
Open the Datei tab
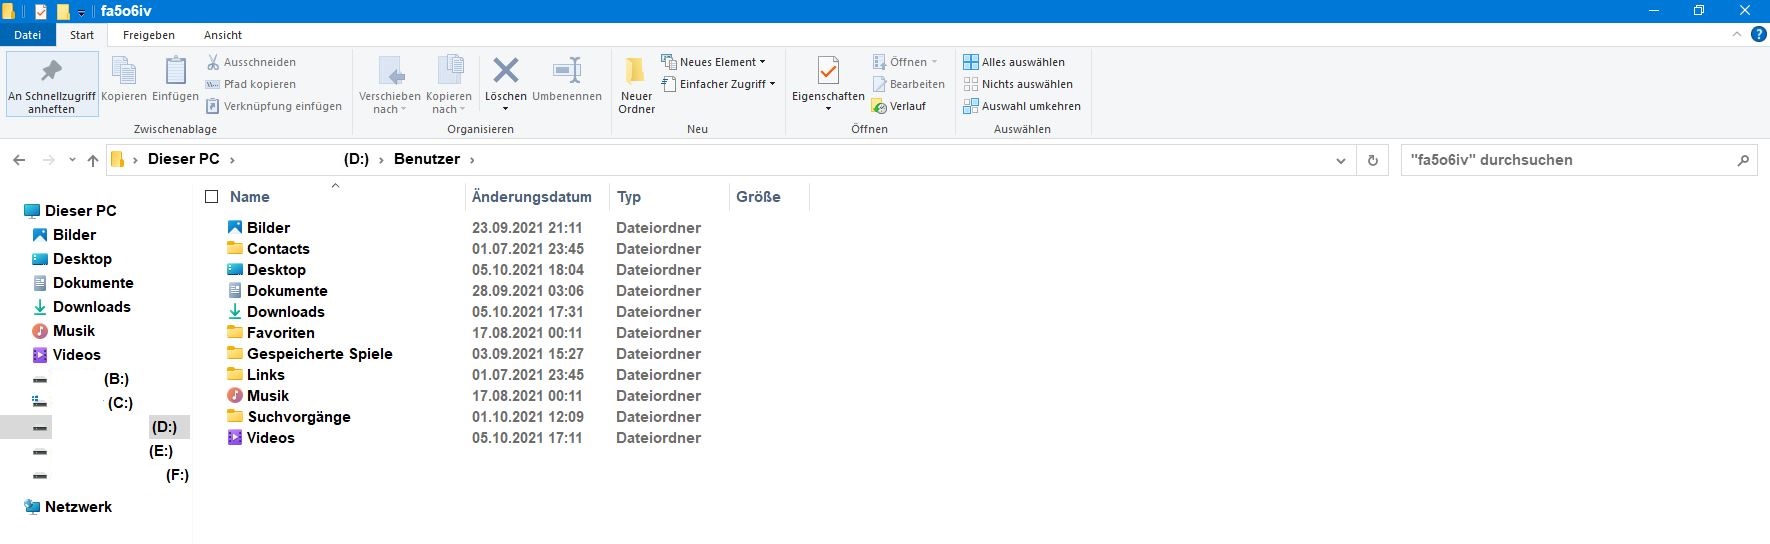pyautogui.click(x=28, y=35)
